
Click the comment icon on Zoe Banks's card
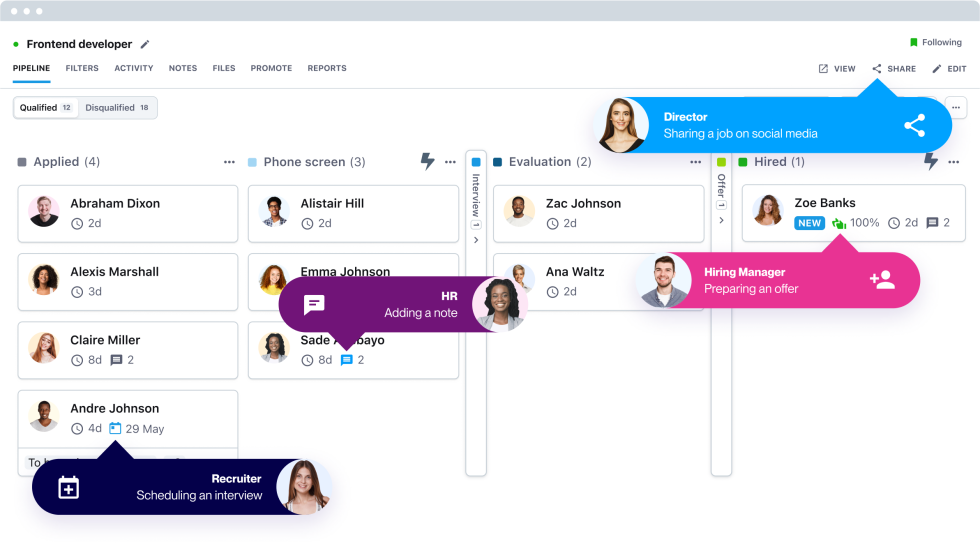pos(932,223)
